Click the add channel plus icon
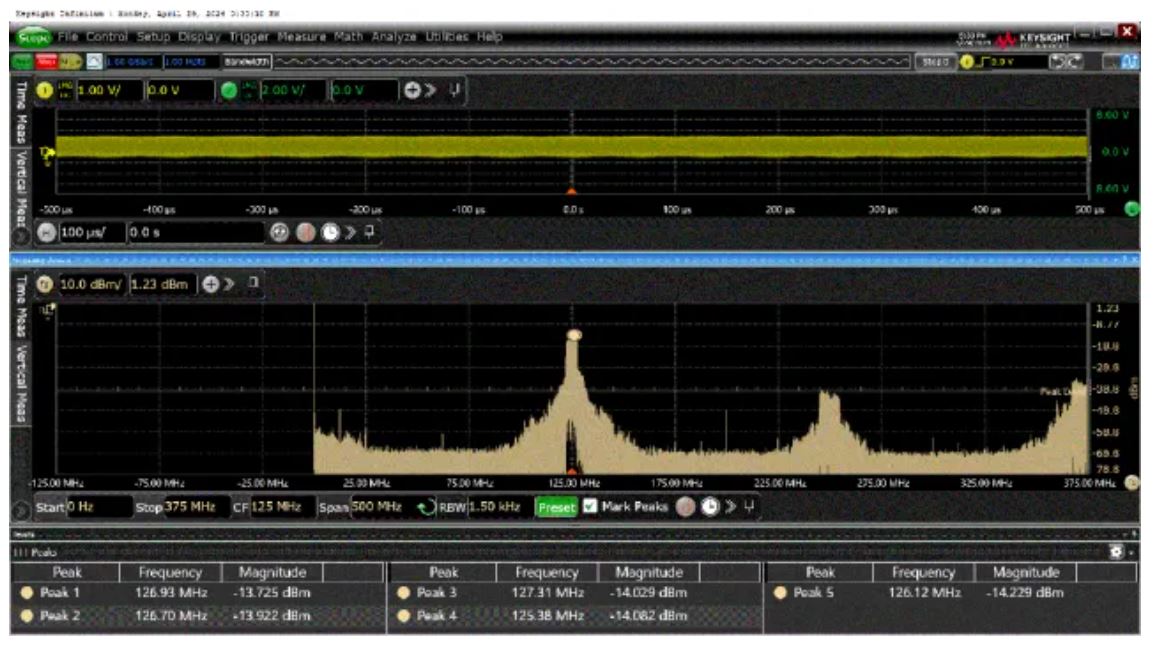 point(412,90)
